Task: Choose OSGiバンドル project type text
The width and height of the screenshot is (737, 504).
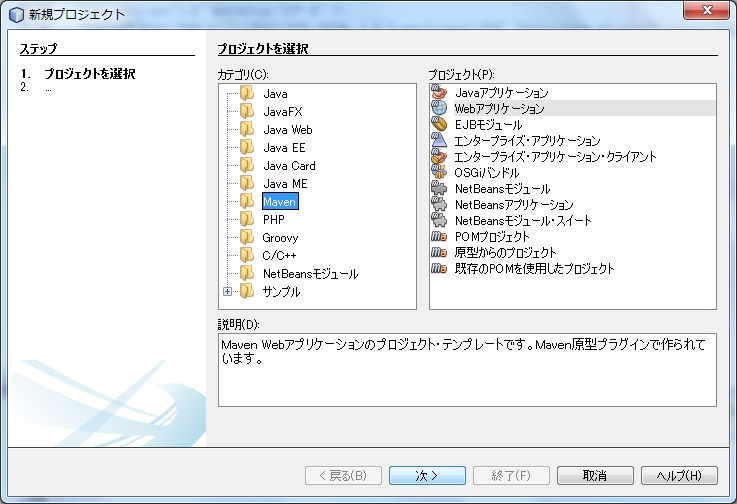Action: [x=487, y=173]
